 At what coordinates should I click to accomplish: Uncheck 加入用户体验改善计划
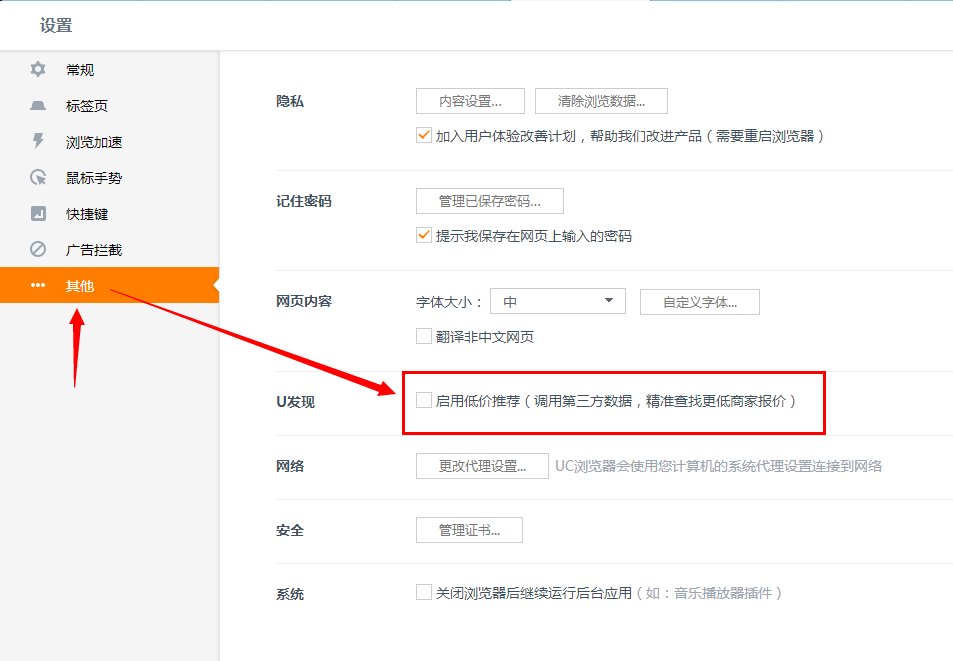423,135
